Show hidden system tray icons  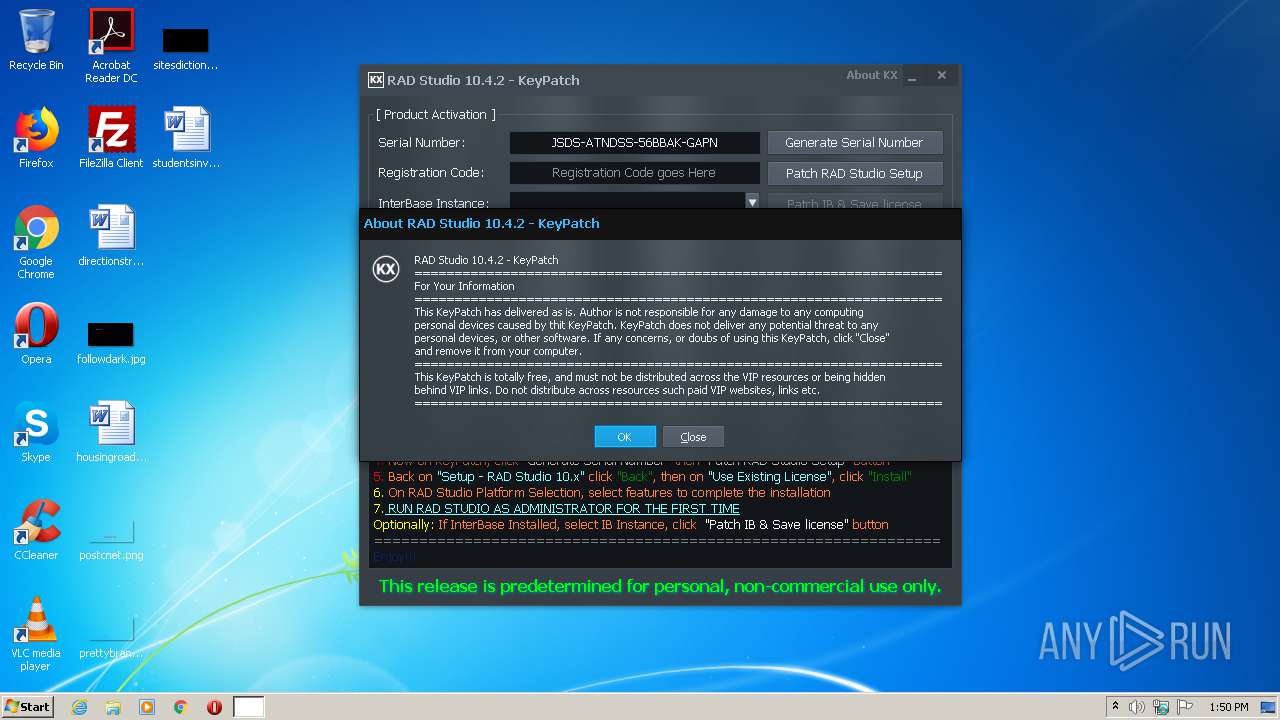(1115, 707)
